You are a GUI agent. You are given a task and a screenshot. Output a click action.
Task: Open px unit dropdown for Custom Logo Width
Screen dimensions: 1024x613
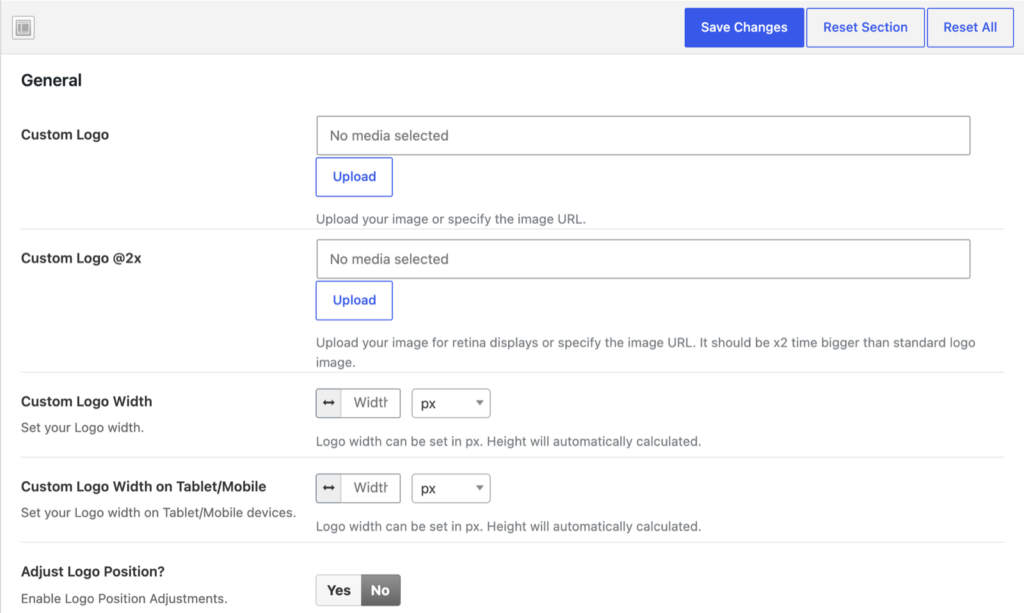(x=451, y=403)
